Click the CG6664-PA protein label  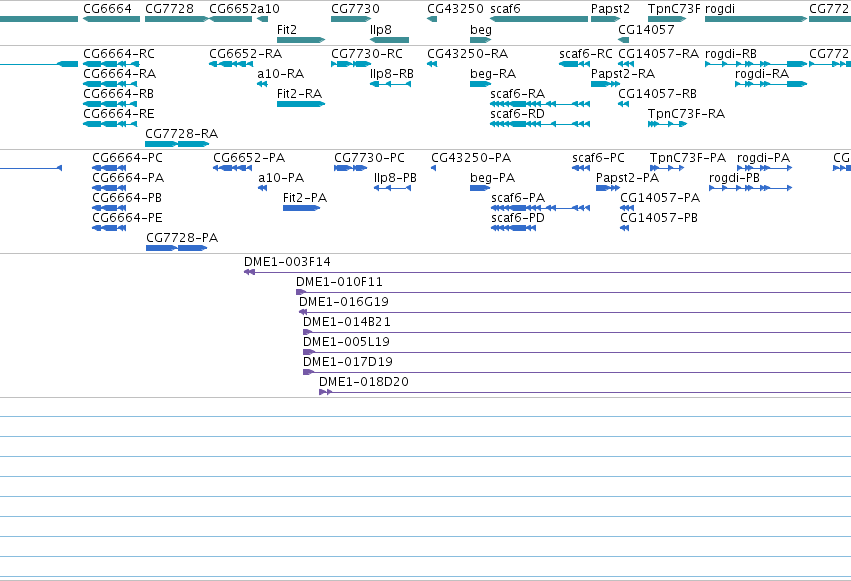click(x=128, y=177)
